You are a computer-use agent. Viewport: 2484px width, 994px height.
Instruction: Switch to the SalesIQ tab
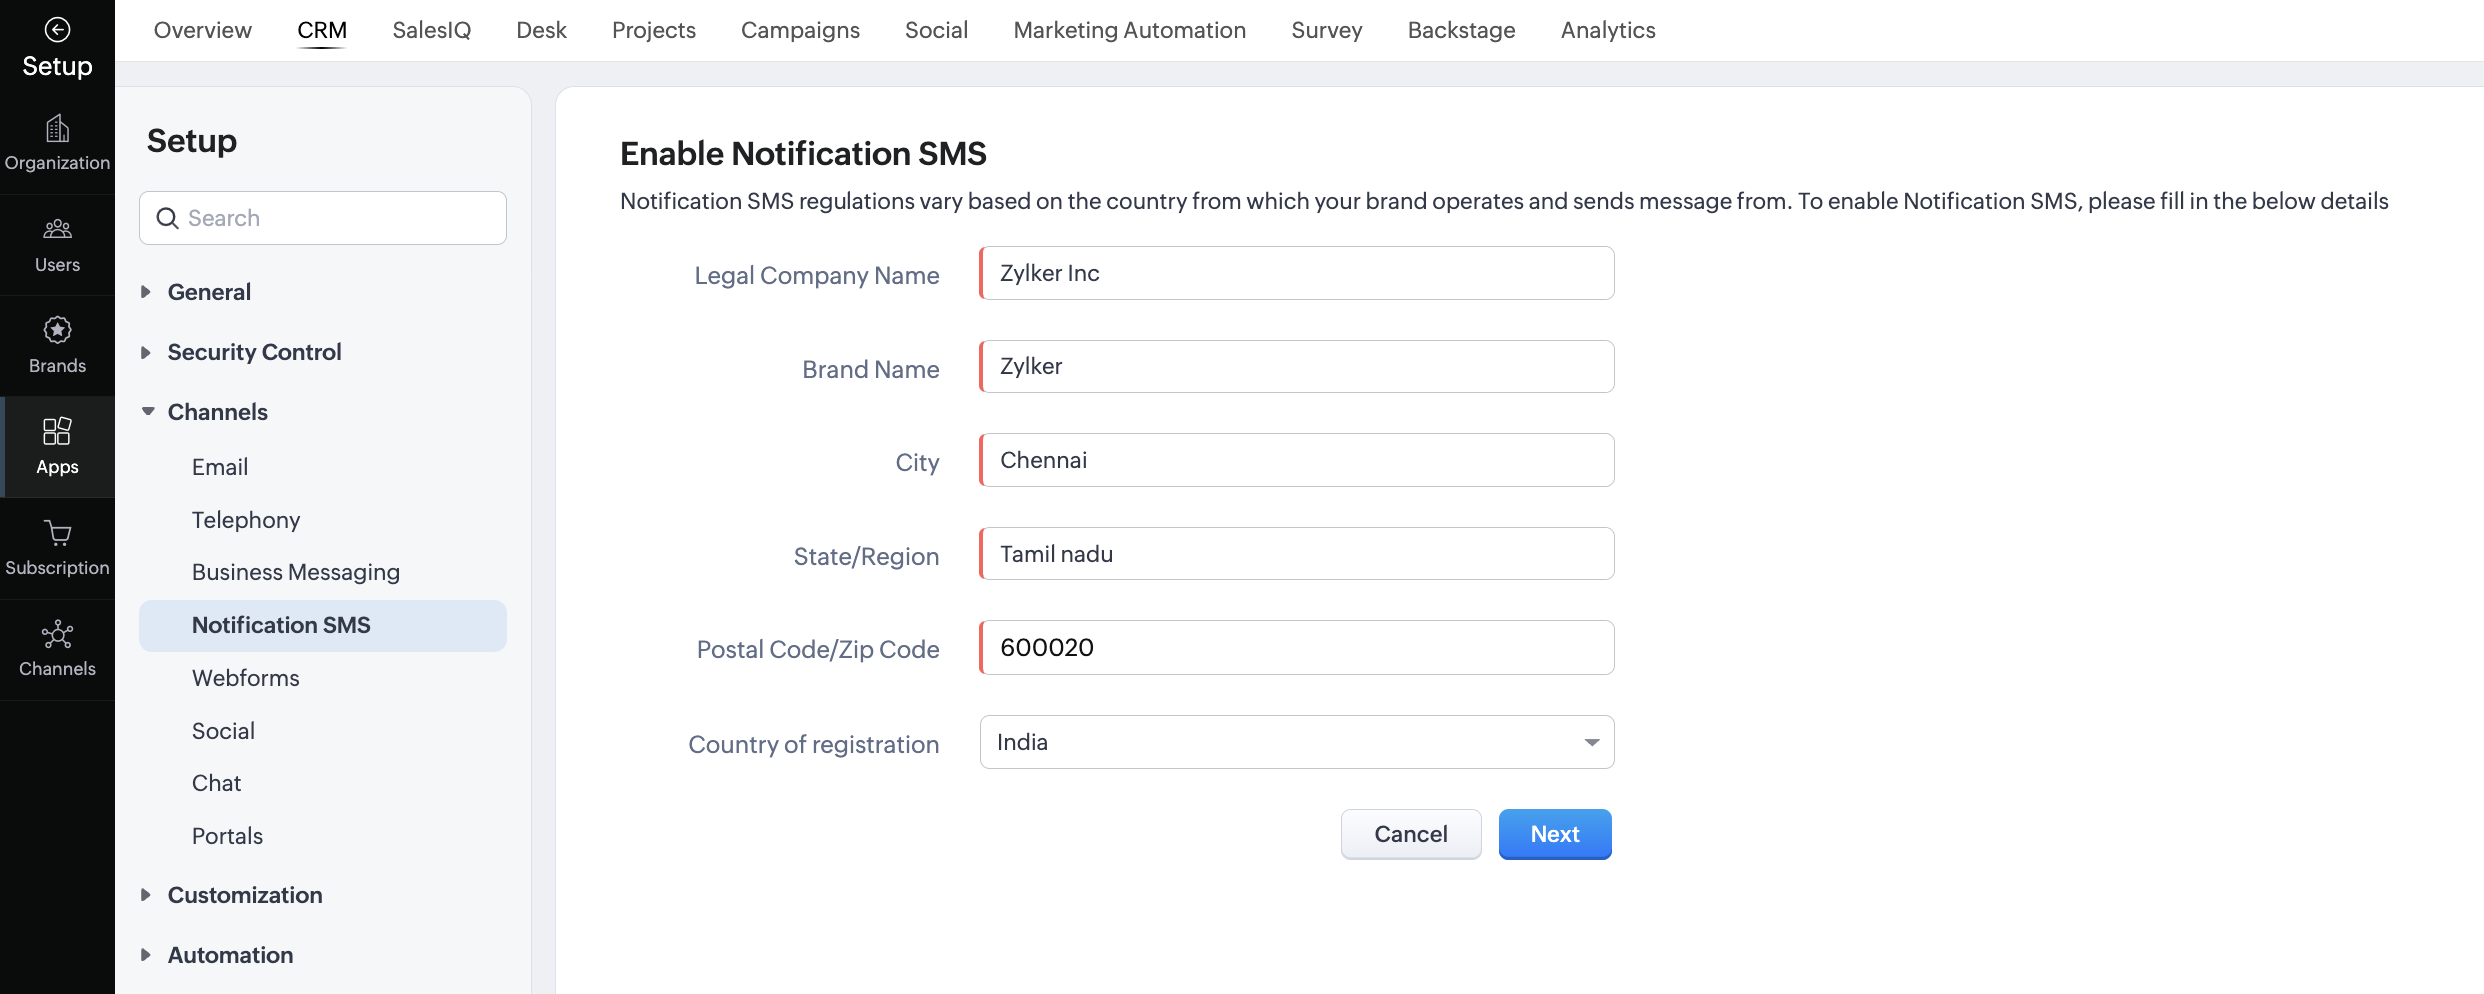tap(431, 30)
